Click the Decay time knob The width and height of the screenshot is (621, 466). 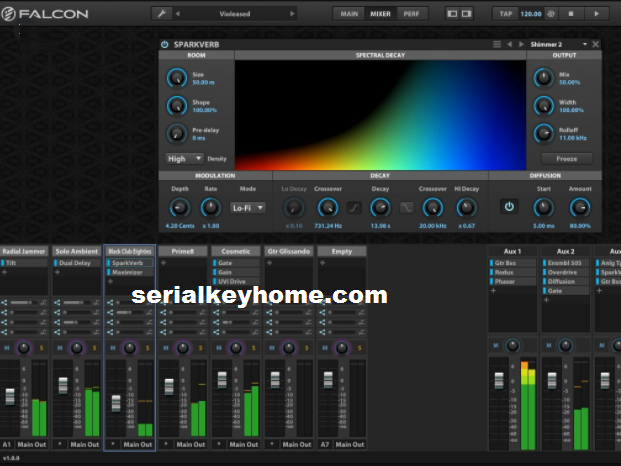(x=380, y=208)
